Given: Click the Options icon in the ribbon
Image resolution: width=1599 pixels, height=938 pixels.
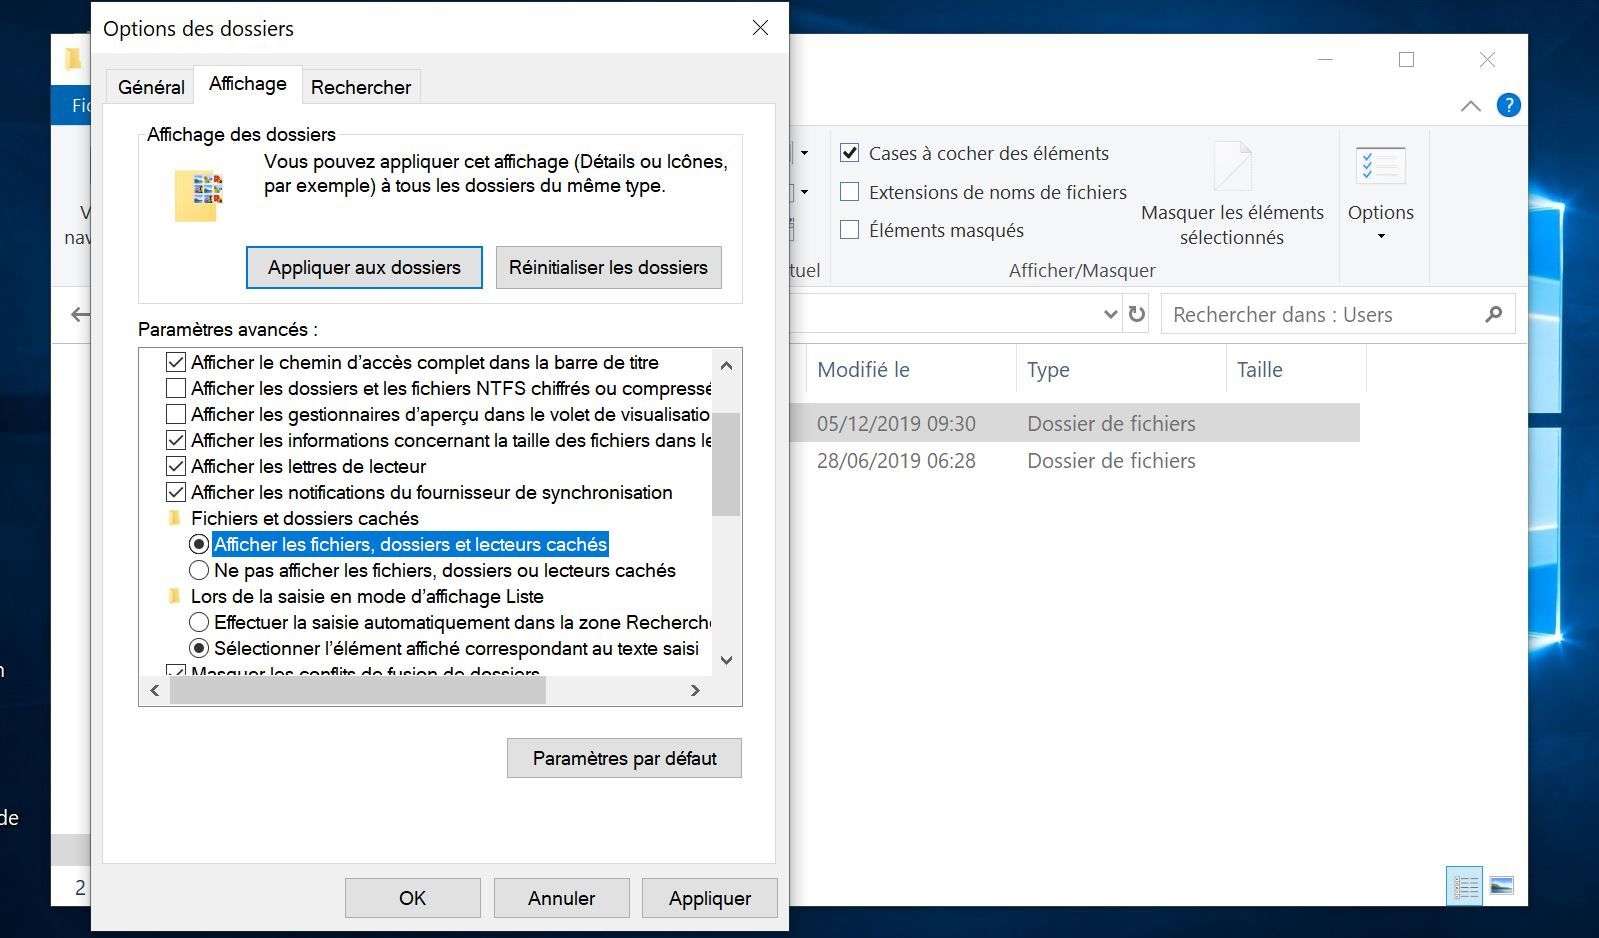Looking at the screenshot, I should tap(1380, 168).
